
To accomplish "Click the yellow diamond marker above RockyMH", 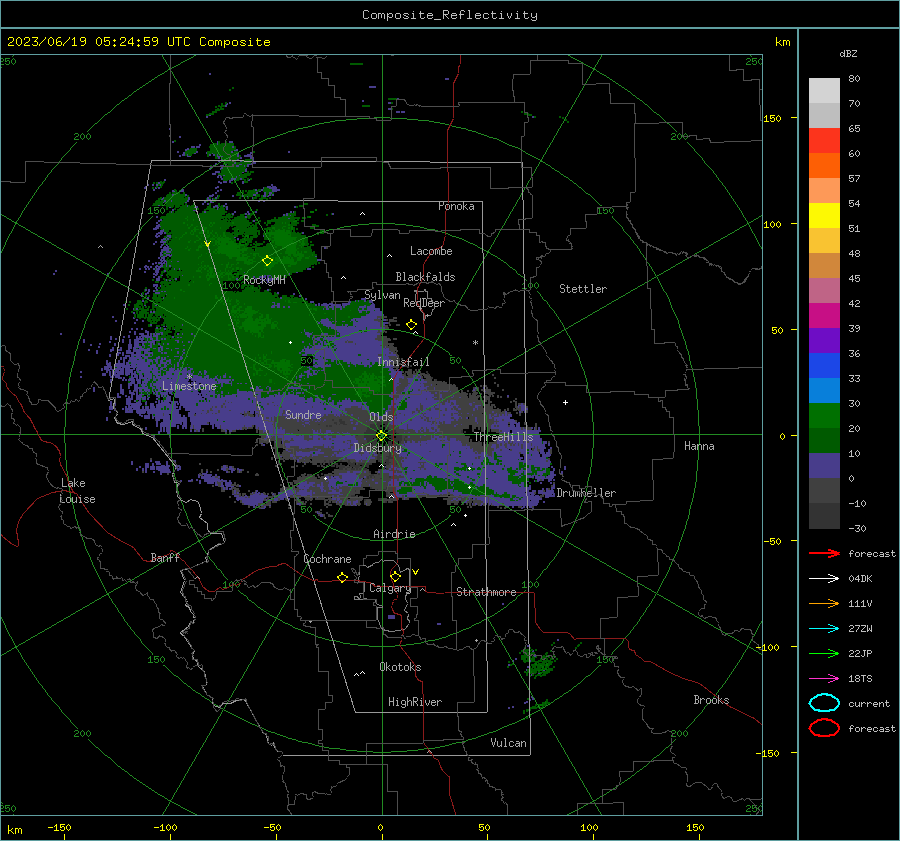I will tap(267, 261).
